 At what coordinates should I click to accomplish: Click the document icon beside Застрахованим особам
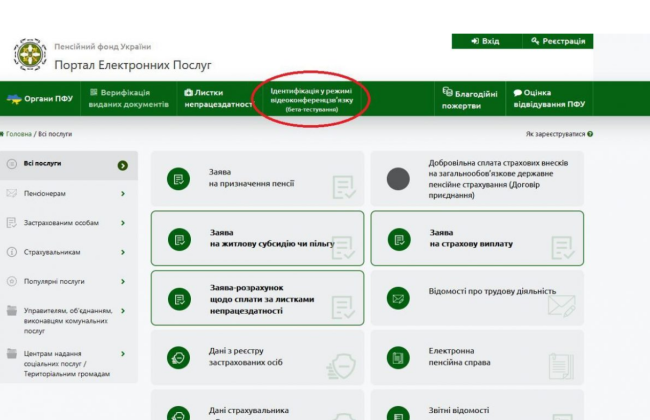[x=12, y=223]
